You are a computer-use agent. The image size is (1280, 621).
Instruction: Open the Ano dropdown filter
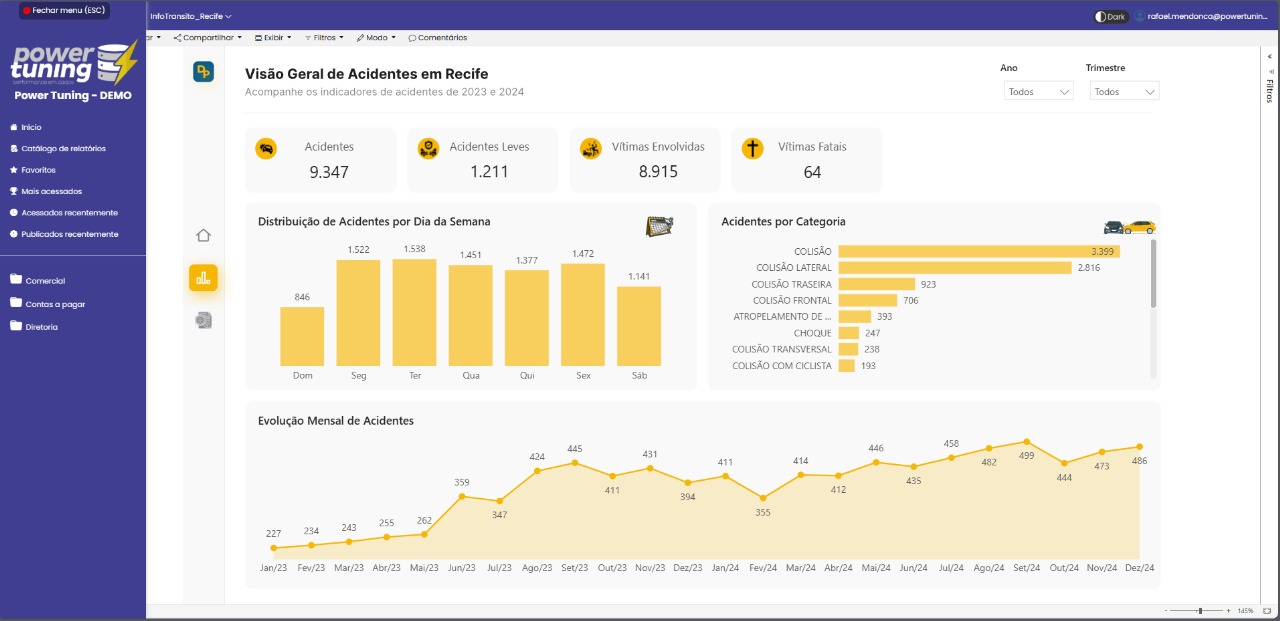(x=1037, y=91)
